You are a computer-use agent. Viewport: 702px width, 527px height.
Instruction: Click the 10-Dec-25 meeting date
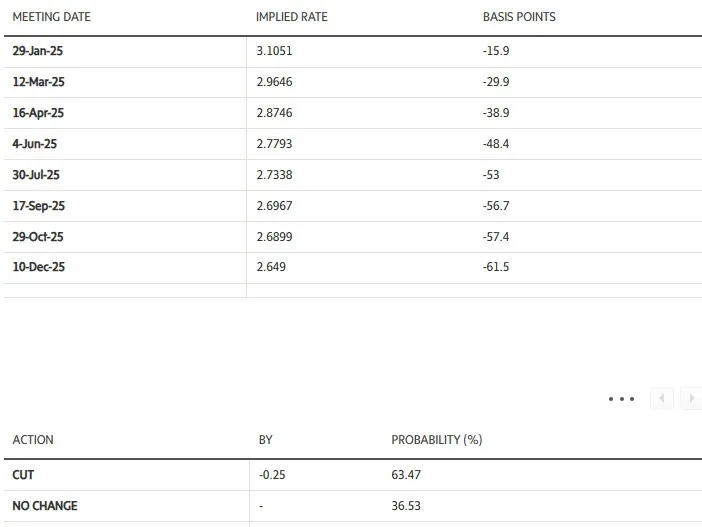coord(39,267)
